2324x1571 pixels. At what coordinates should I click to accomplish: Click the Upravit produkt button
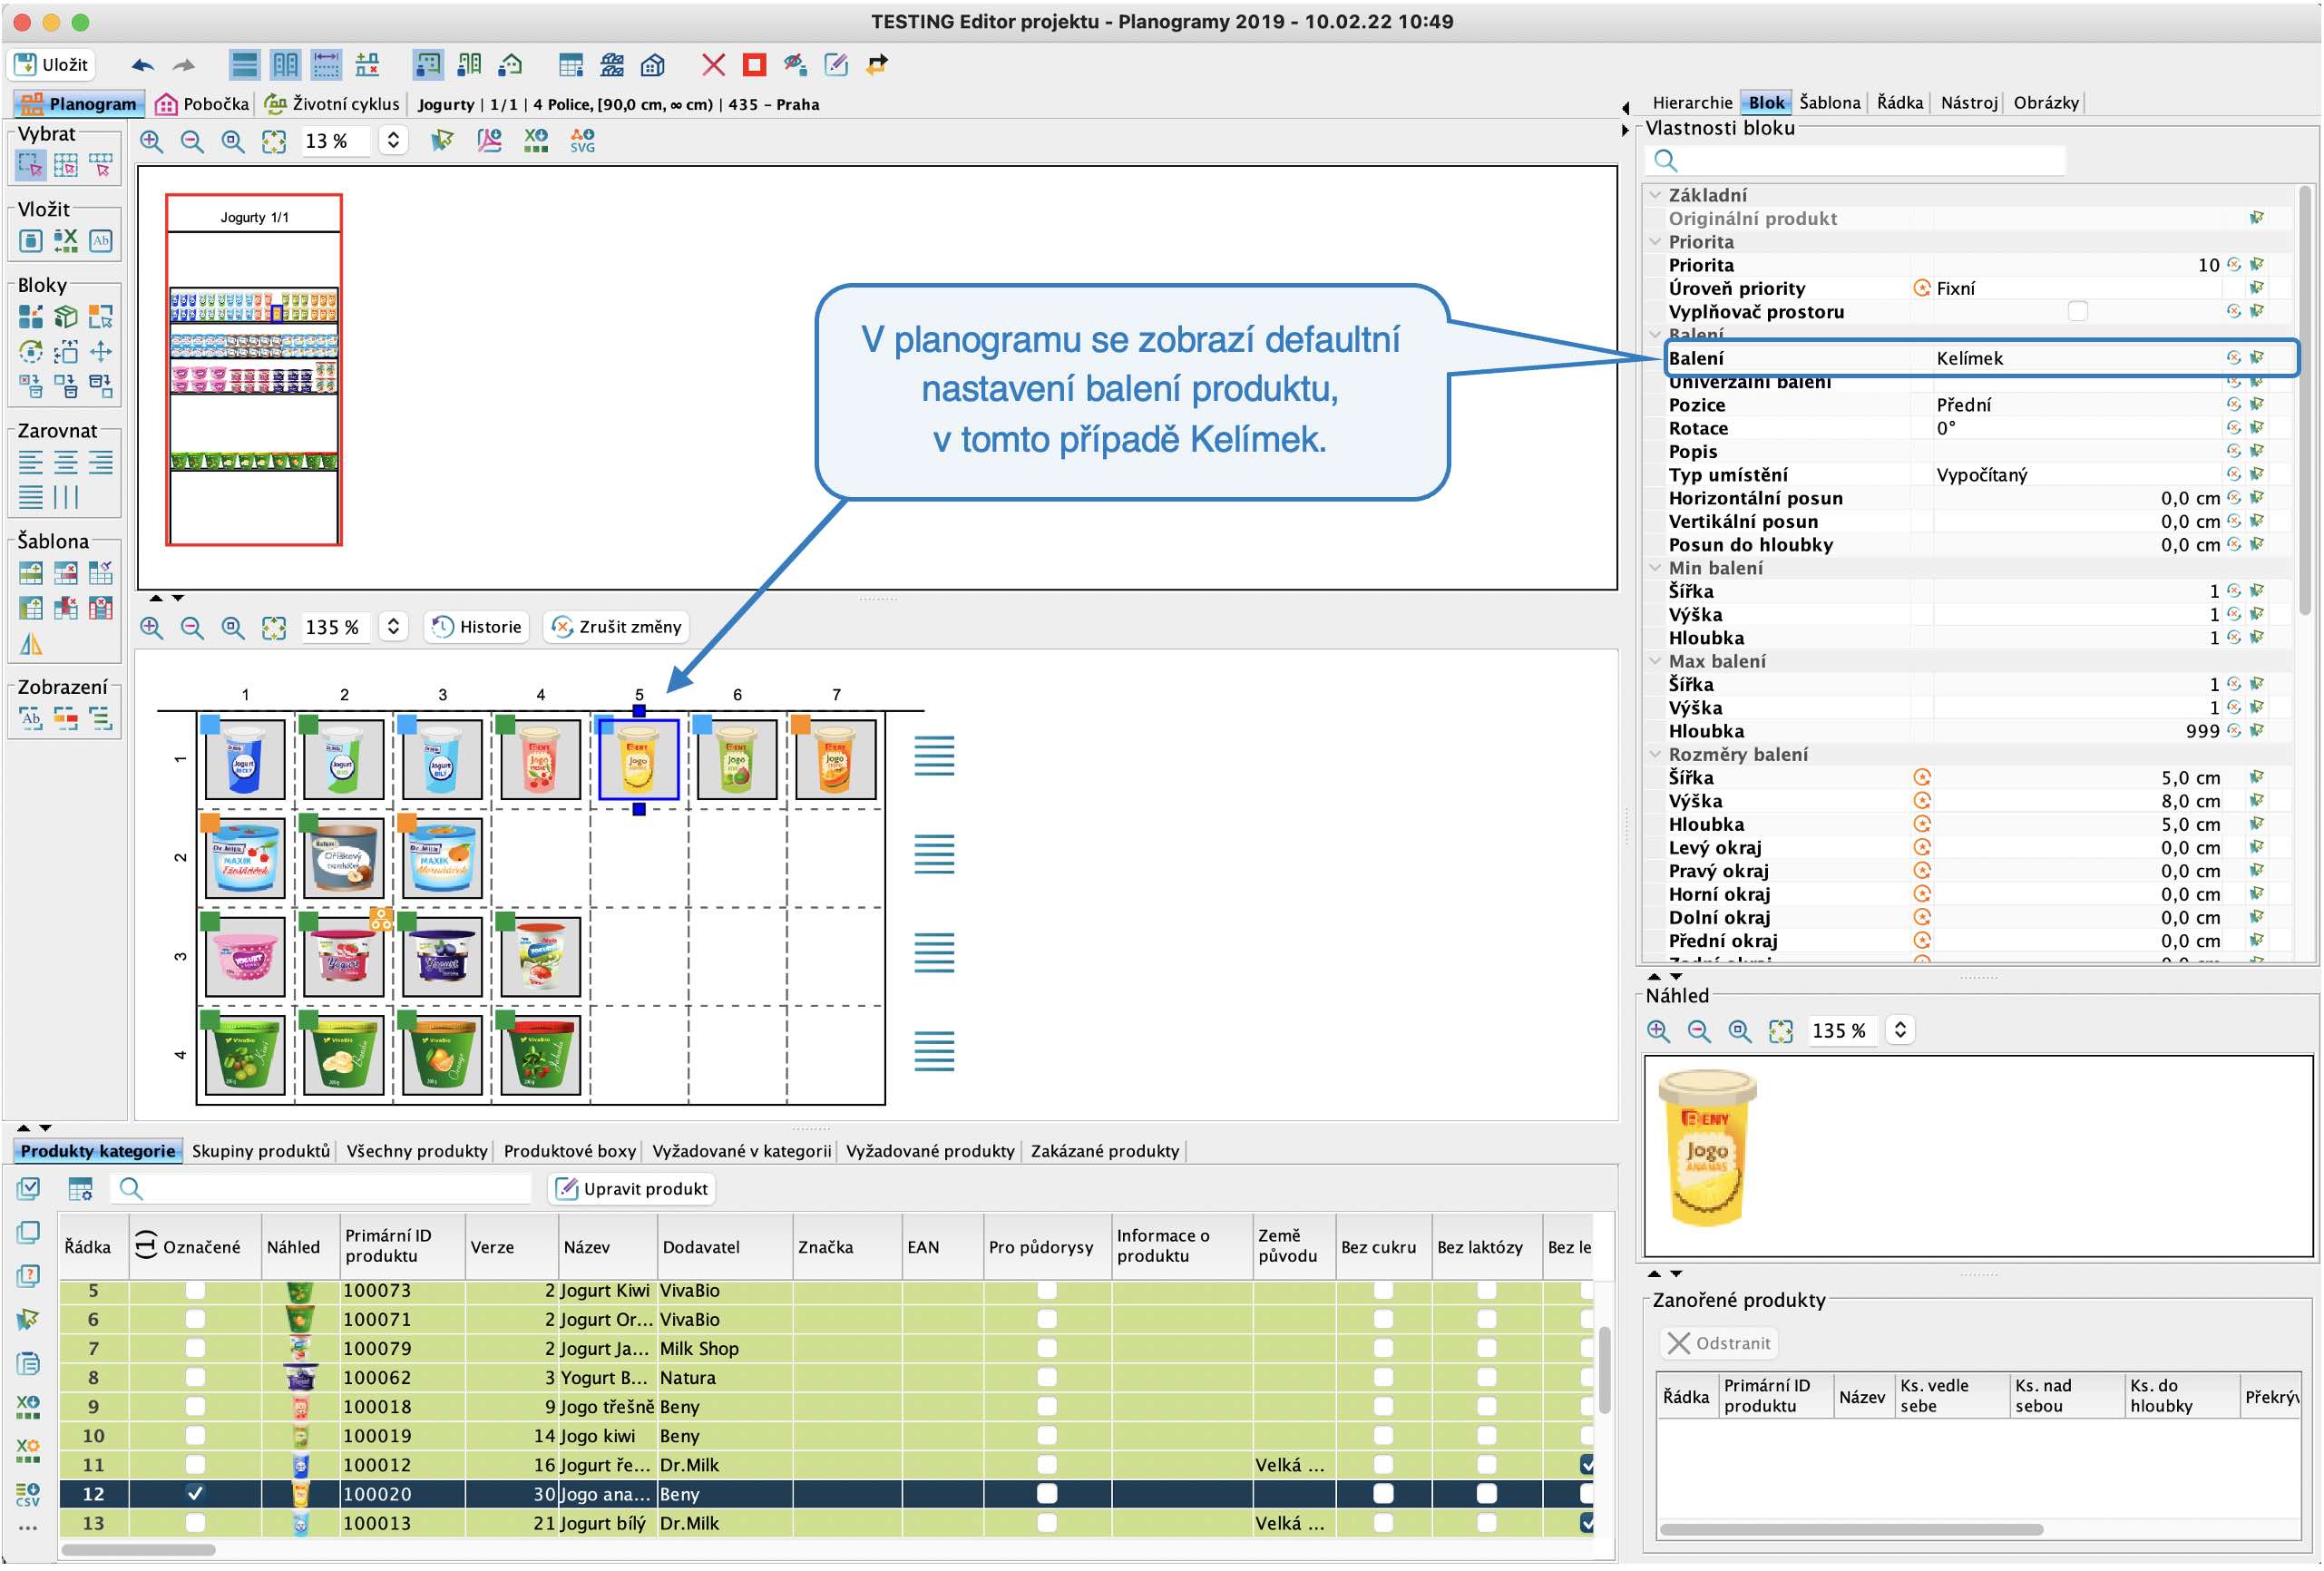(632, 1188)
